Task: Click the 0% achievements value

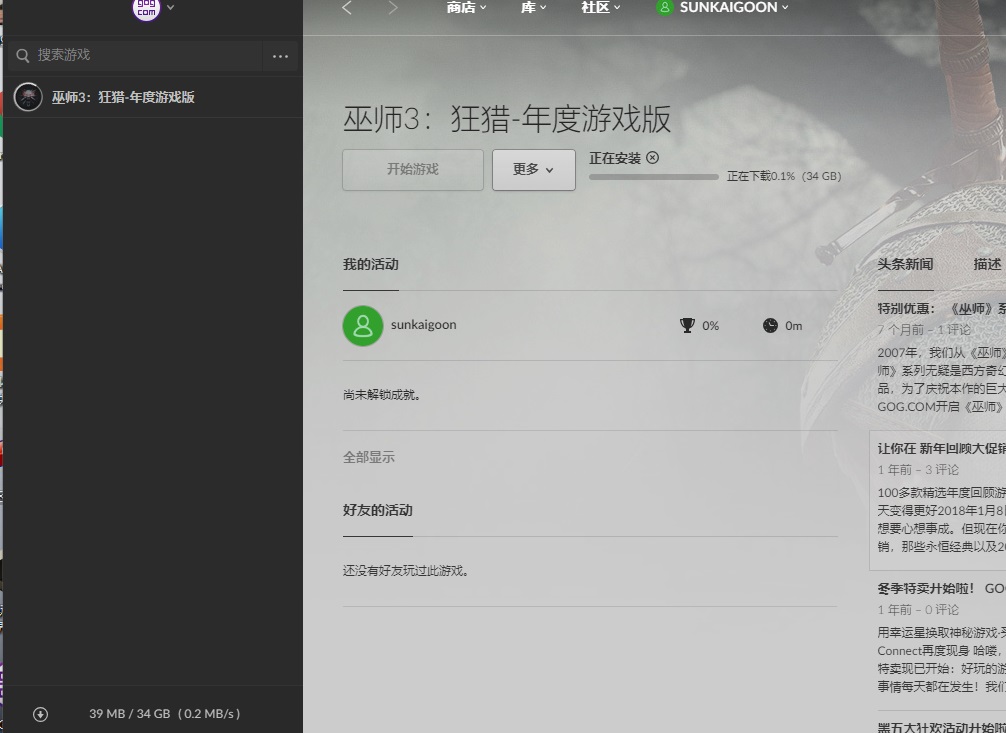Action: [x=710, y=326]
